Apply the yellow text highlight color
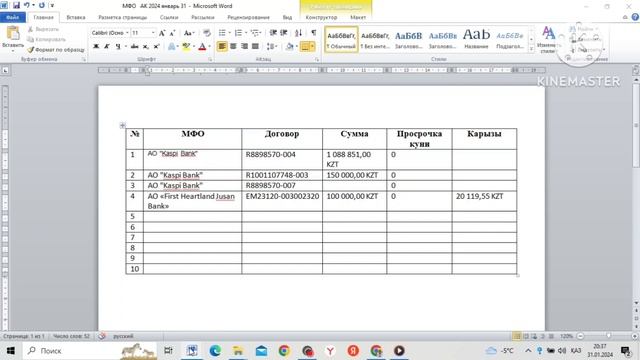The image size is (640, 360). [186, 47]
